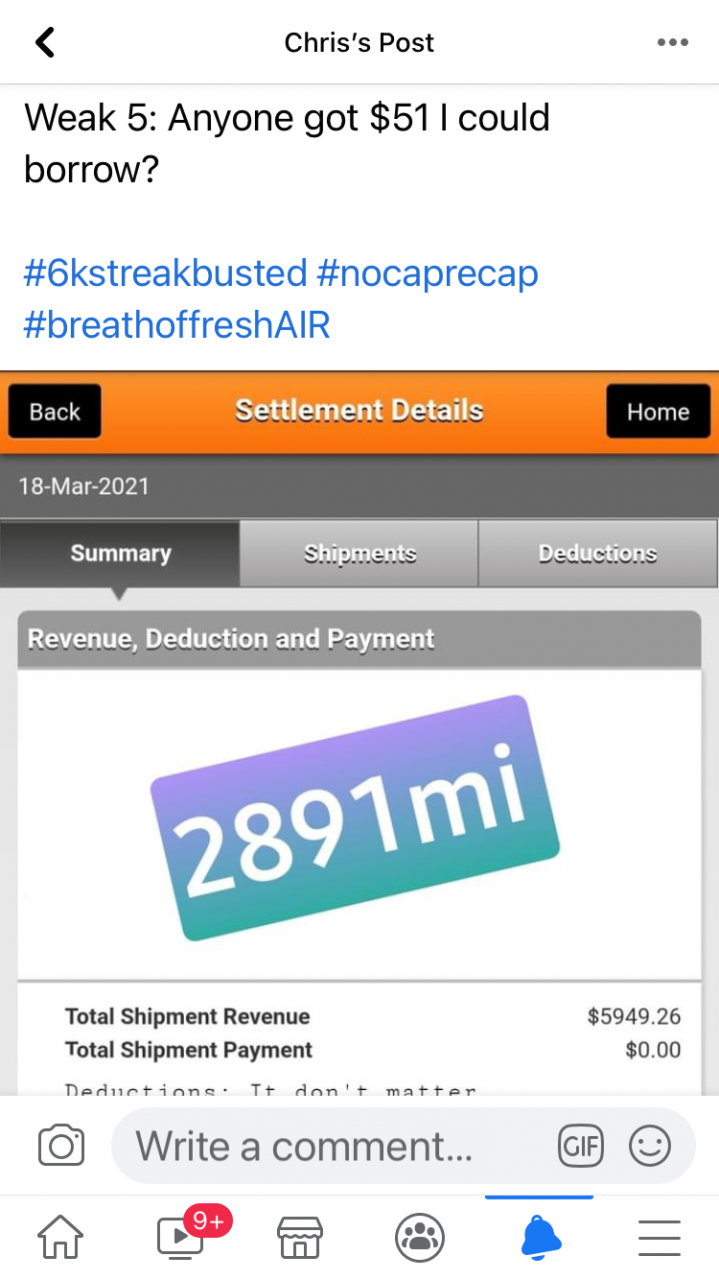The height and width of the screenshot is (1280, 719).
Task: Go to the Home feed icon
Action: point(61,1238)
